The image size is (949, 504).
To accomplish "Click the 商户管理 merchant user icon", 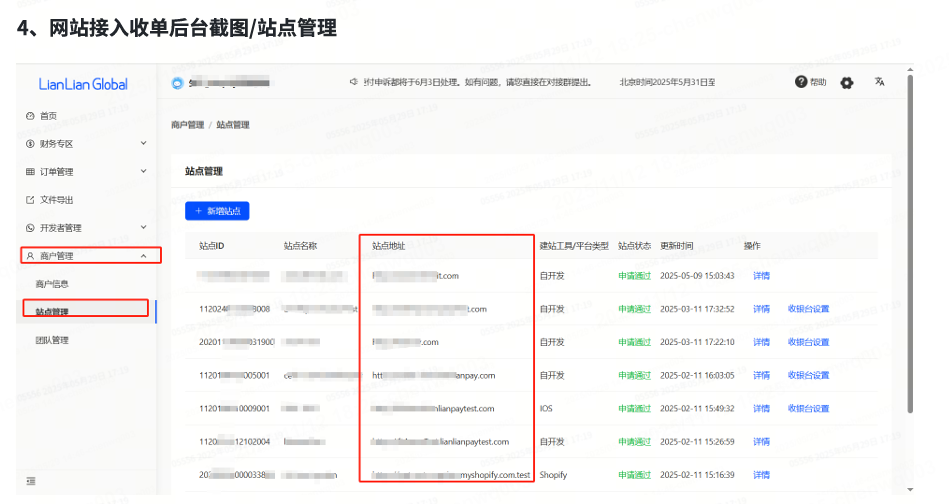I will 30,256.
